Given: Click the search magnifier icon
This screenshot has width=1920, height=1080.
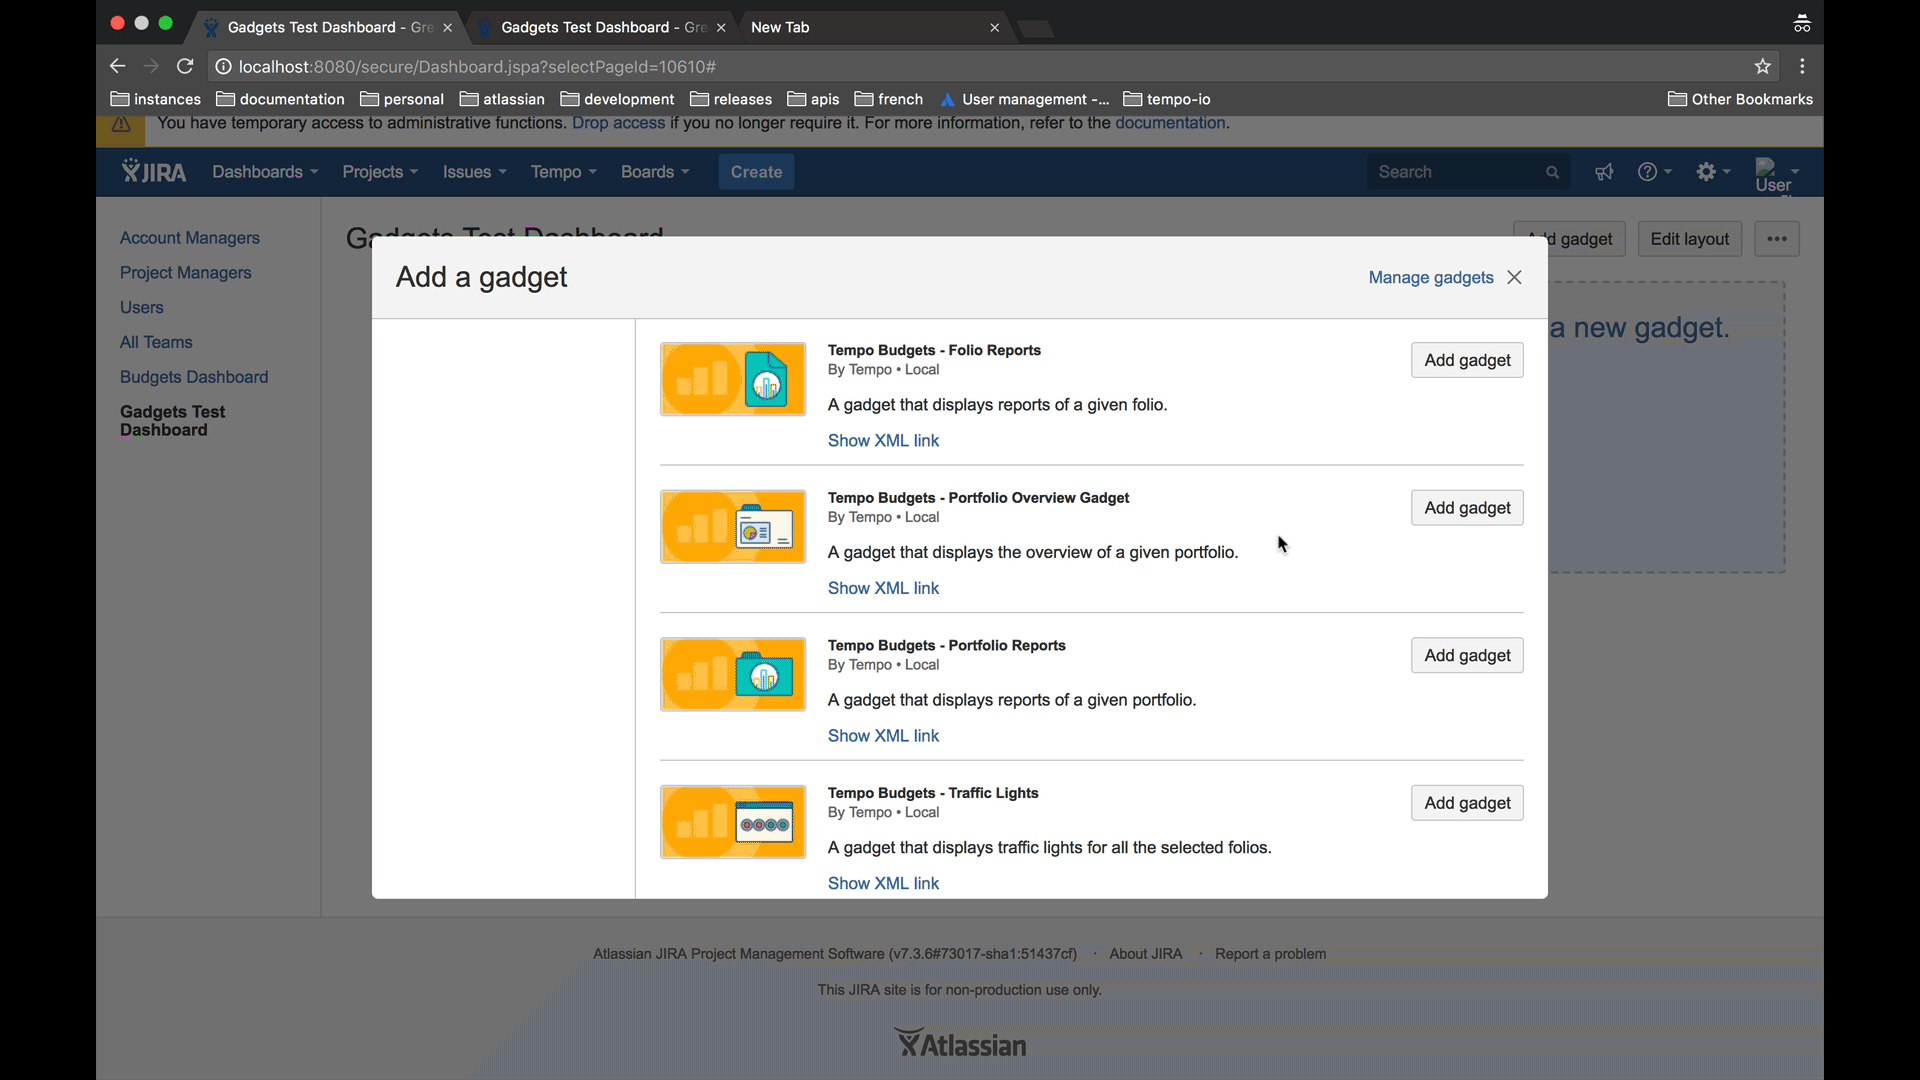Looking at the screenshot, I should click(1552, 172).
